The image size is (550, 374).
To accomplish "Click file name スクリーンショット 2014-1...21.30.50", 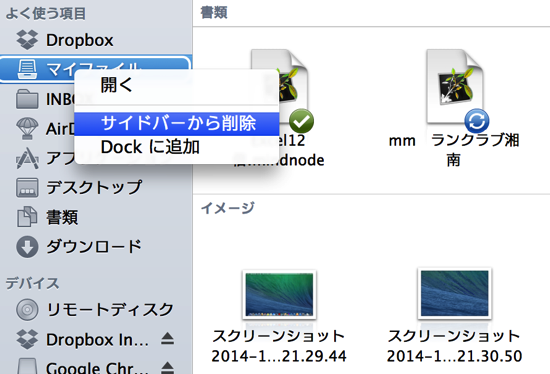I will pyautogui.click(x=454, y=346).
